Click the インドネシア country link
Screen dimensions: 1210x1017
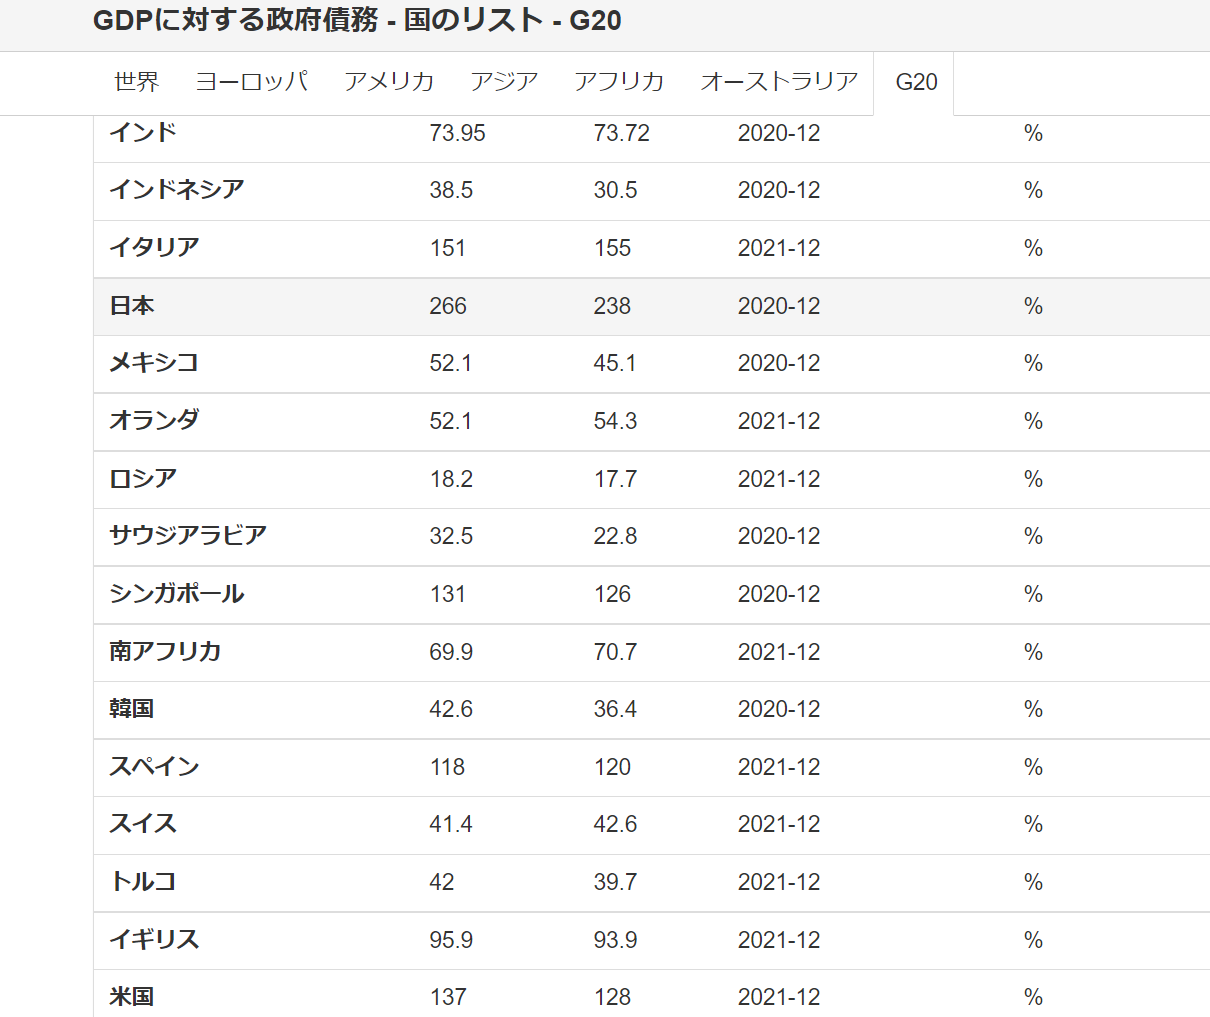point(177,190)
